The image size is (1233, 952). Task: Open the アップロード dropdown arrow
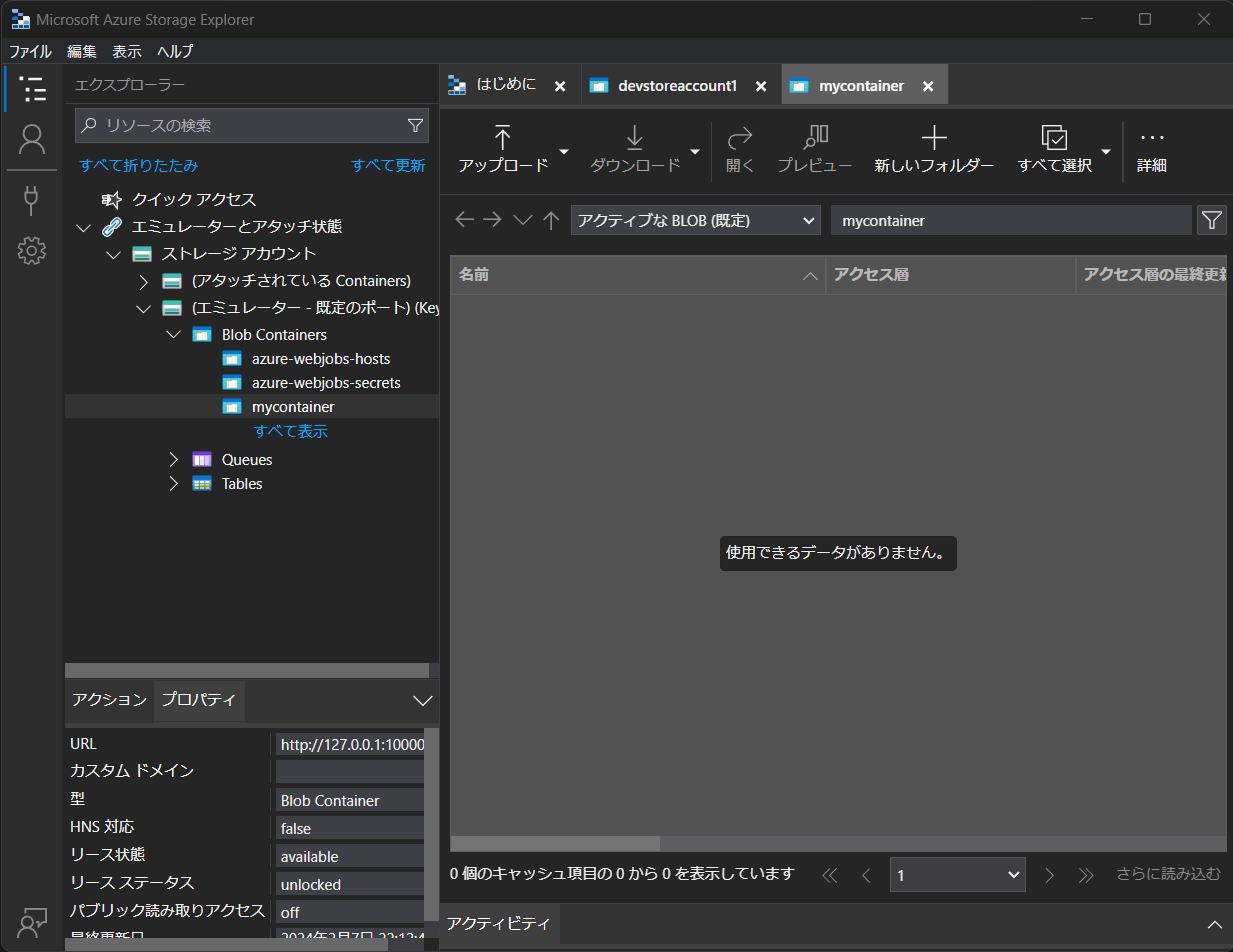(x=564, y=151)
